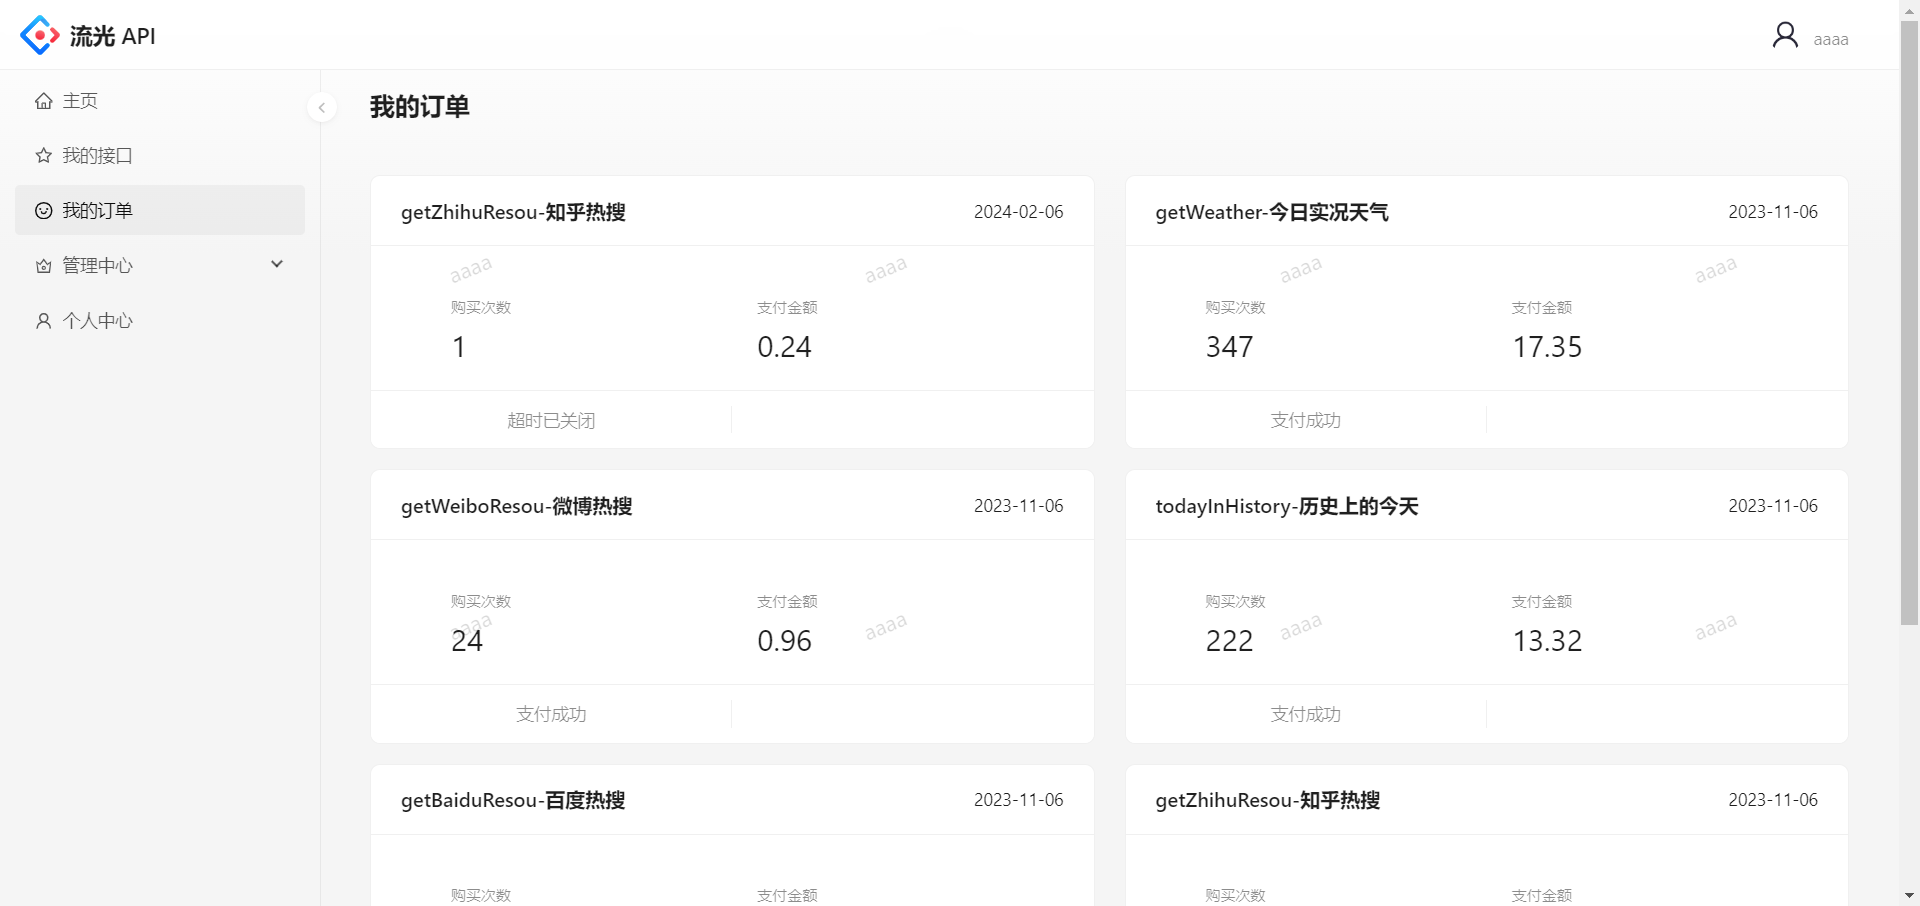
Task: Click payment amount 17.35
Action: click(1547, 347)
